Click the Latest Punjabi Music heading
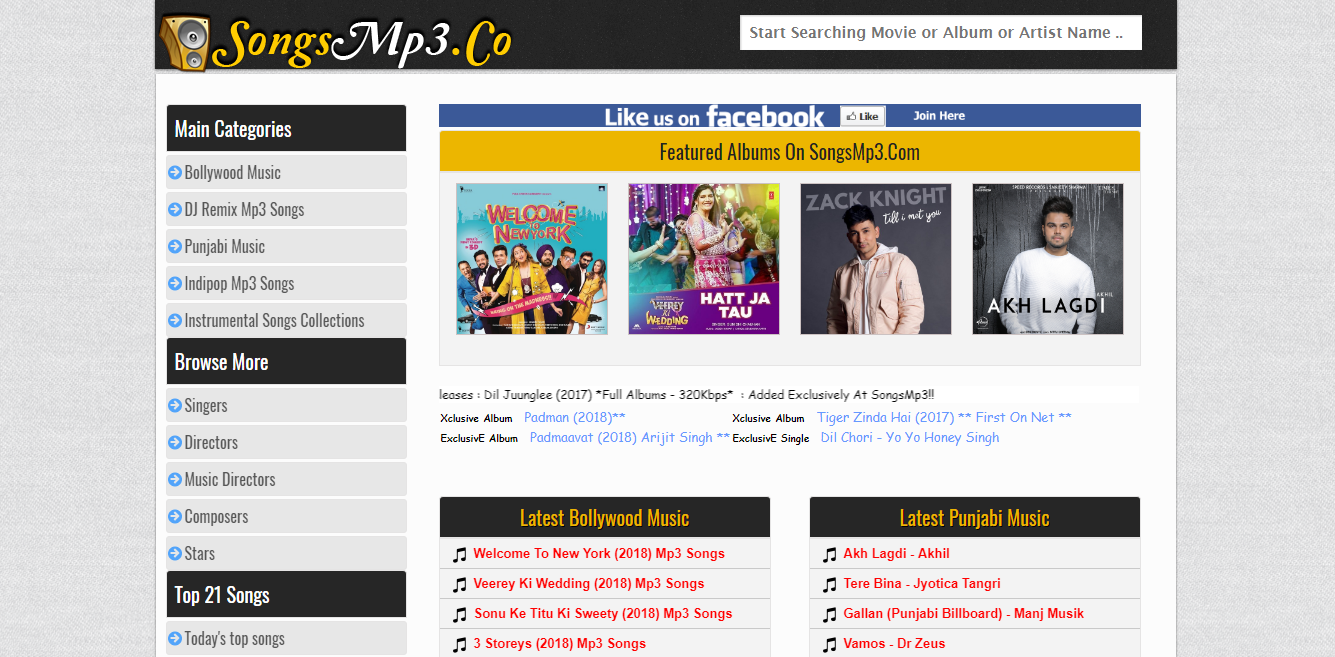The width and height of the screenshot is (1335, 657). click(x=975, y=518)
